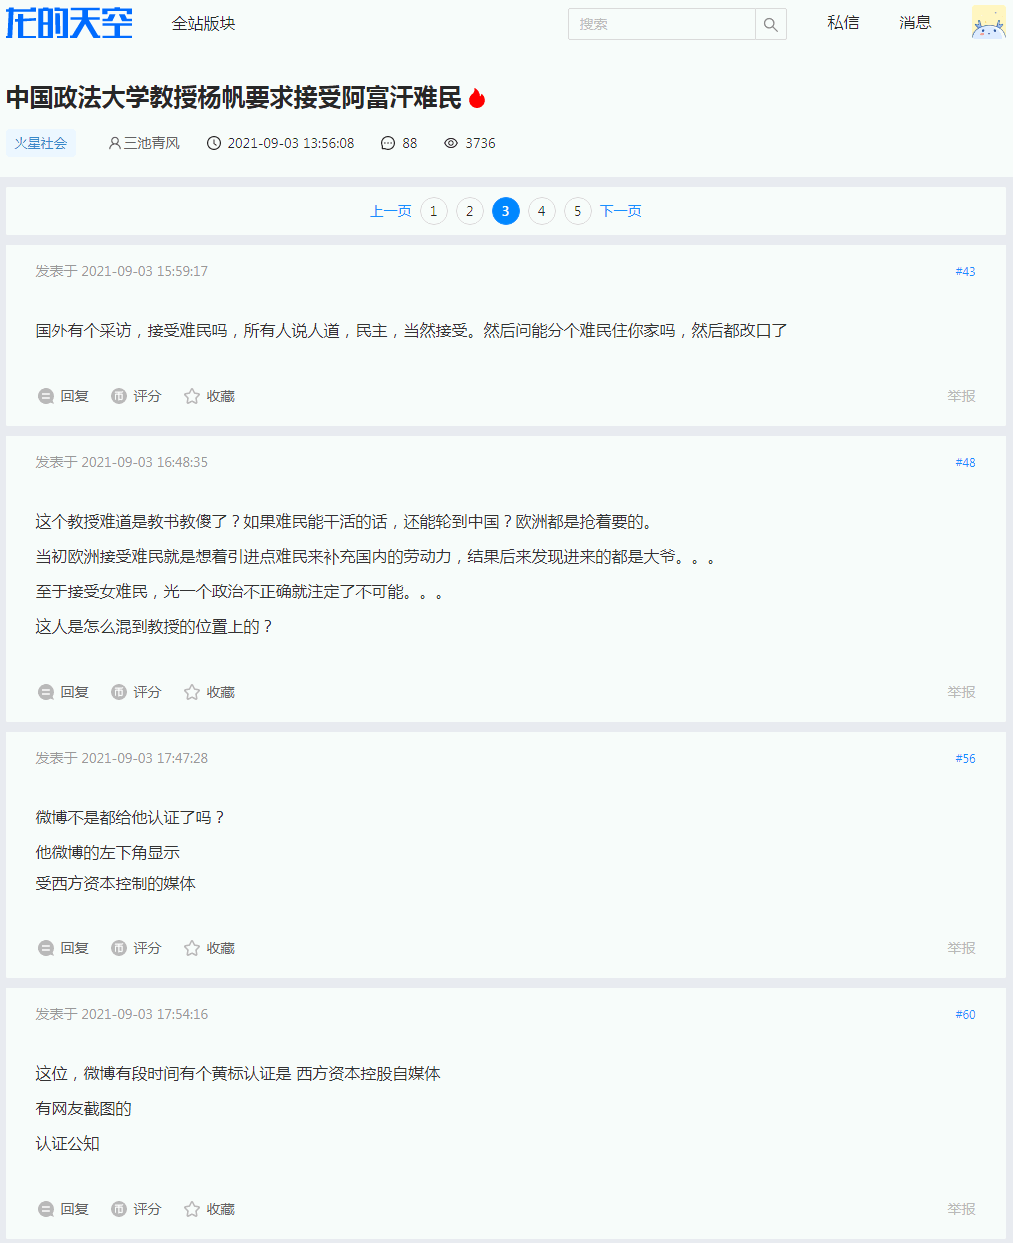Click the views eye icon beside 3736

pyautogui.click(x=451, y=143)
